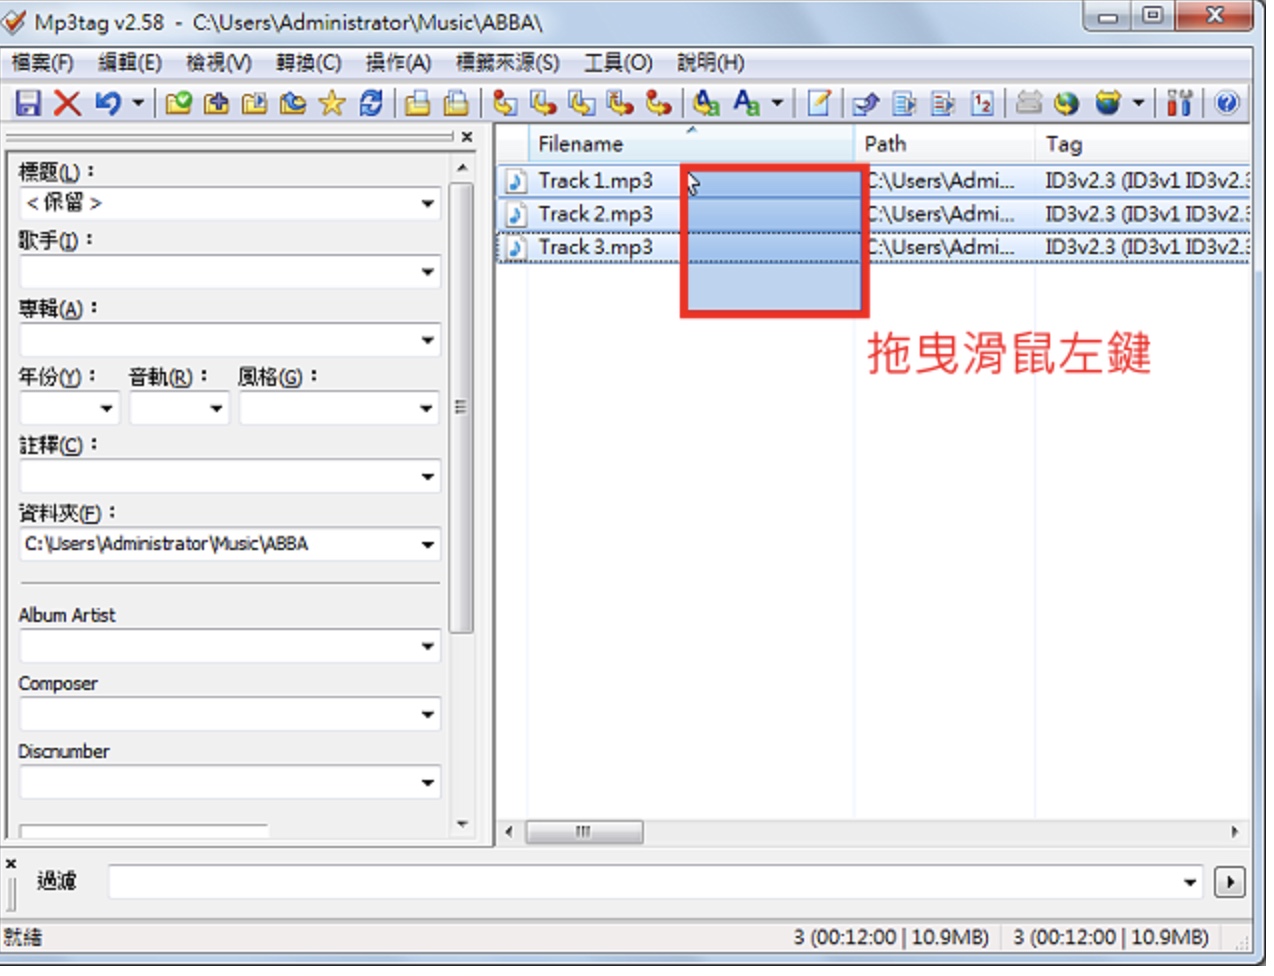Viewport: 1274px width, 976px height.
Task: Click the file list horizontal scrollbar thumb
Action: pos(584,832)
